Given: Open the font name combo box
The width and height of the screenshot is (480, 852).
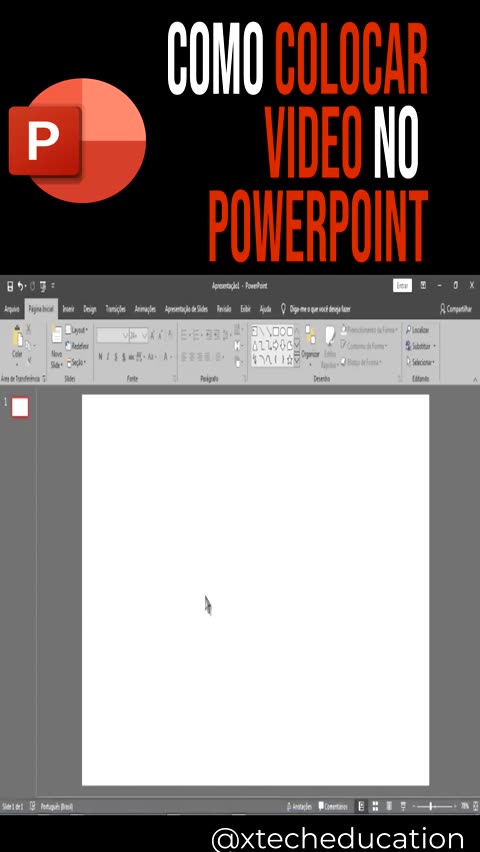Looking at the screenshot, I should pyautogui.click(x=113, y=336).
